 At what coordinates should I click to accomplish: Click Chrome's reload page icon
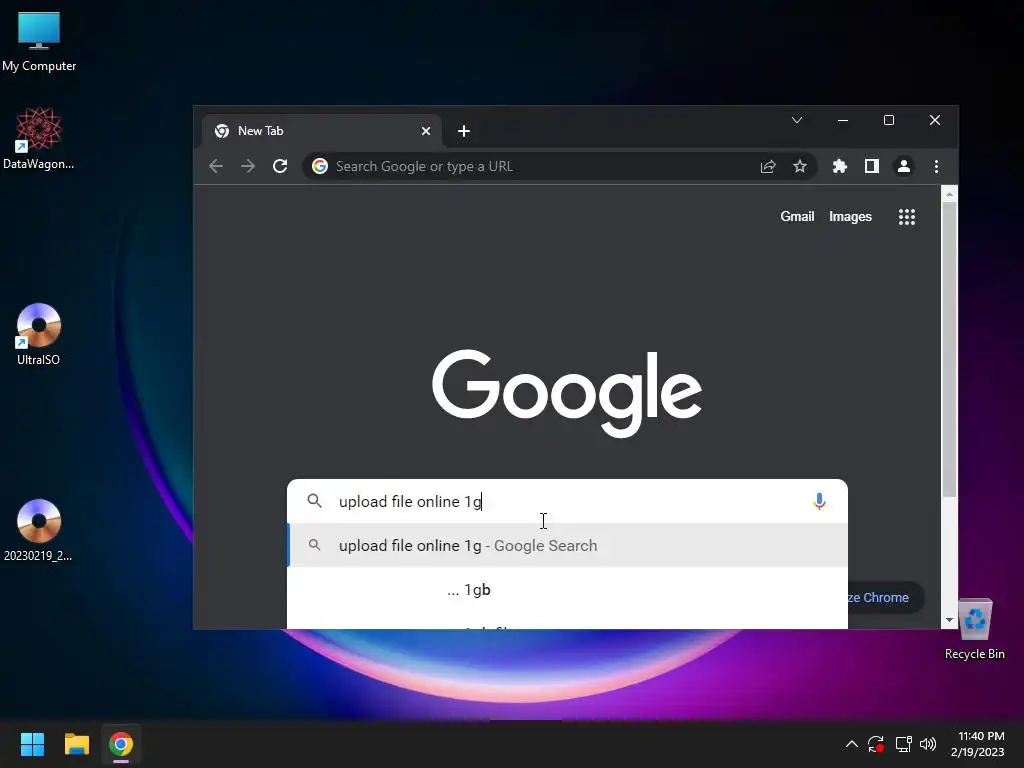[x=280, y=167]
